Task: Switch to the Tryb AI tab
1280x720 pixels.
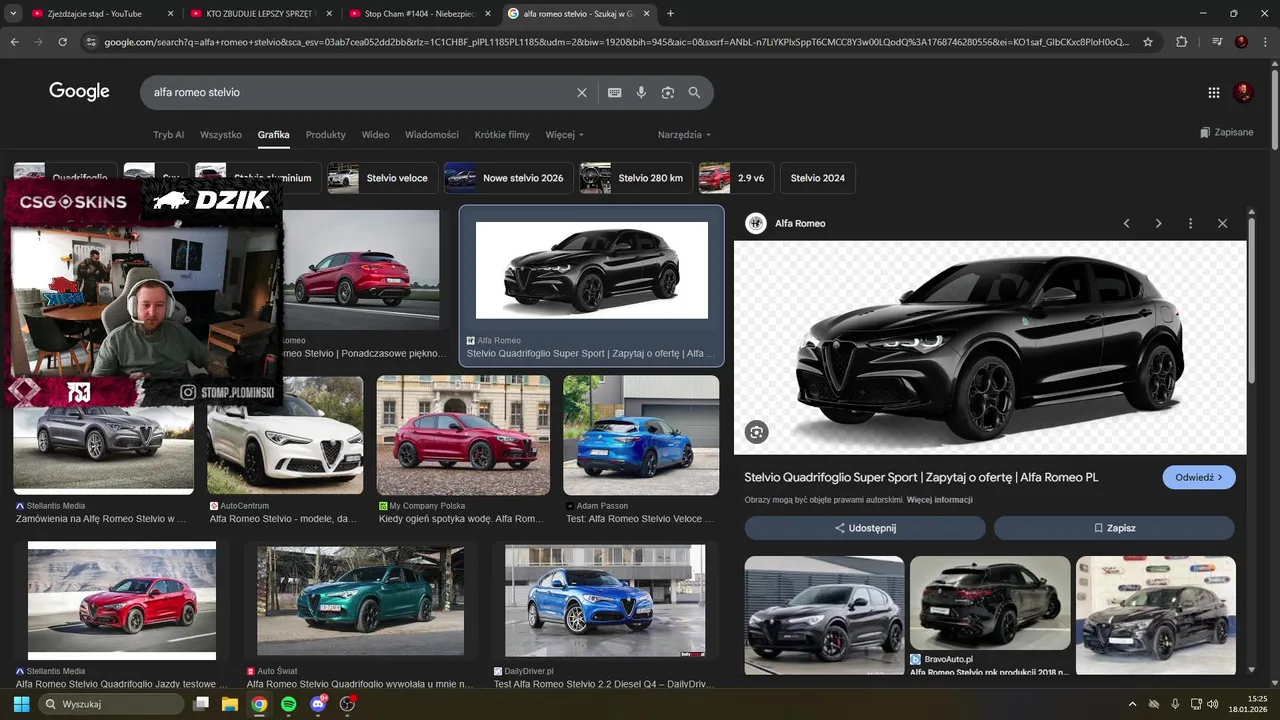Action: coord(168,135)
